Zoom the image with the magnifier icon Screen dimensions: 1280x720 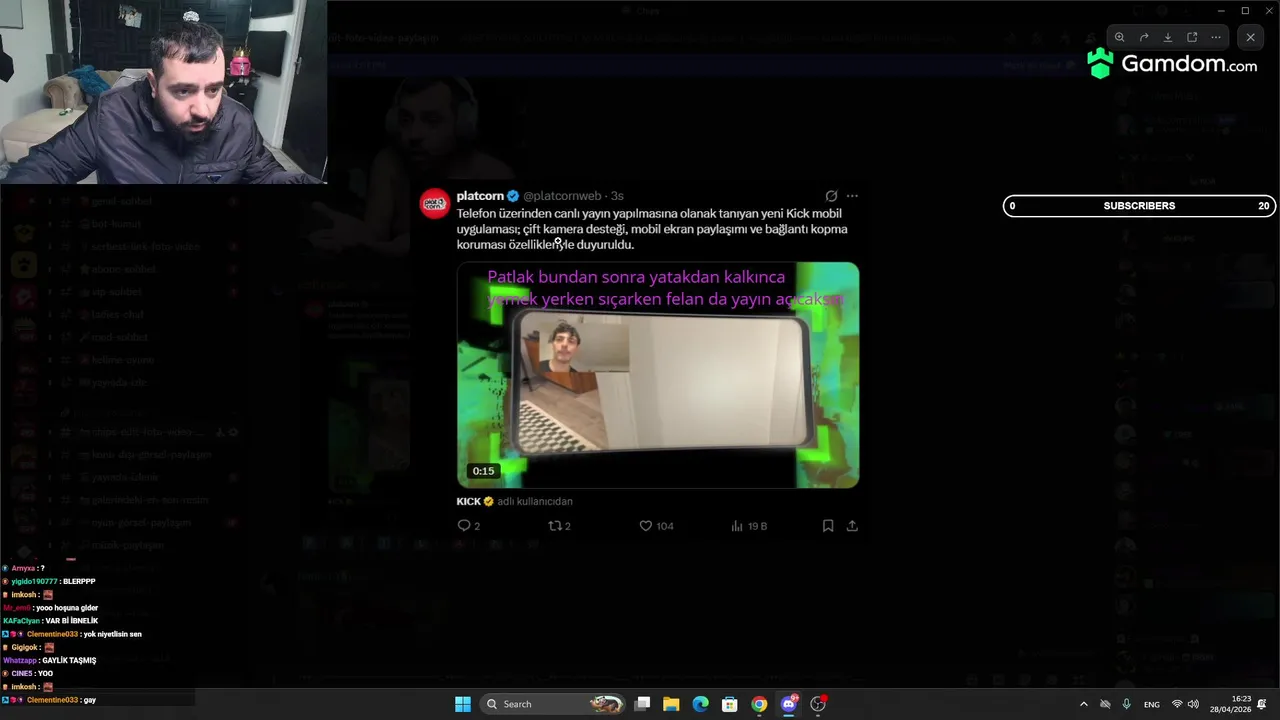[1120, 37]
